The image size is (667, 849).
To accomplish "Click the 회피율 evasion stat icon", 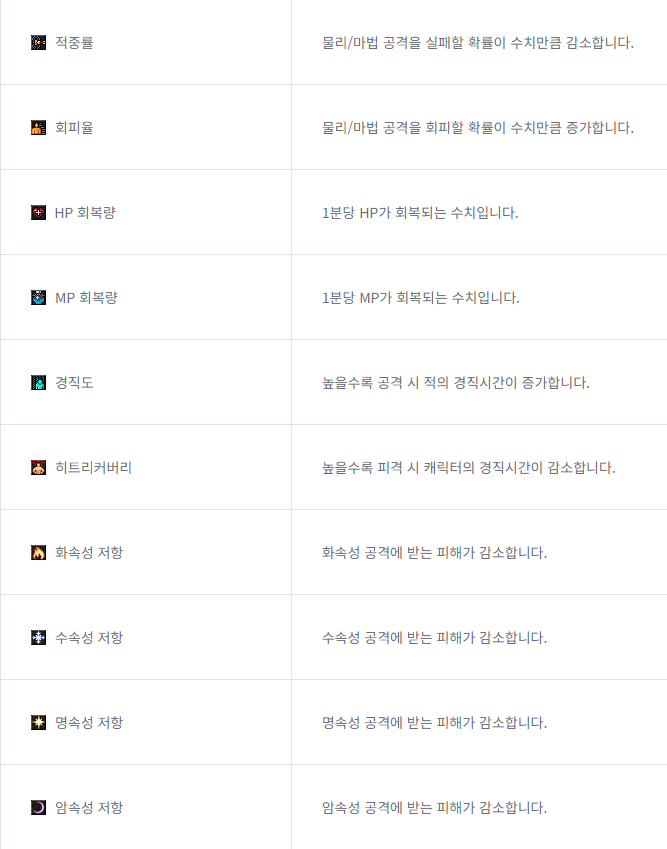I will pos(38,127).
